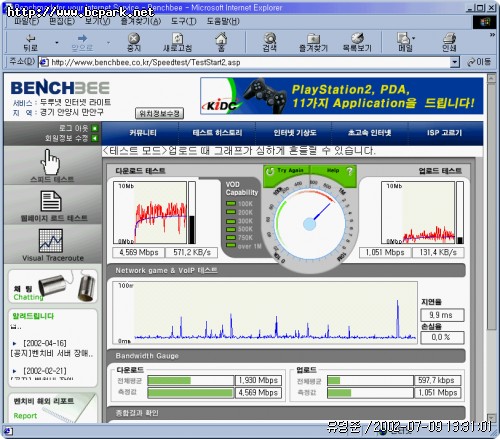This screenshot has height=439, width=500.
Task: Click the Mail (메일) toolbar icon
Action: coord(403,38)
